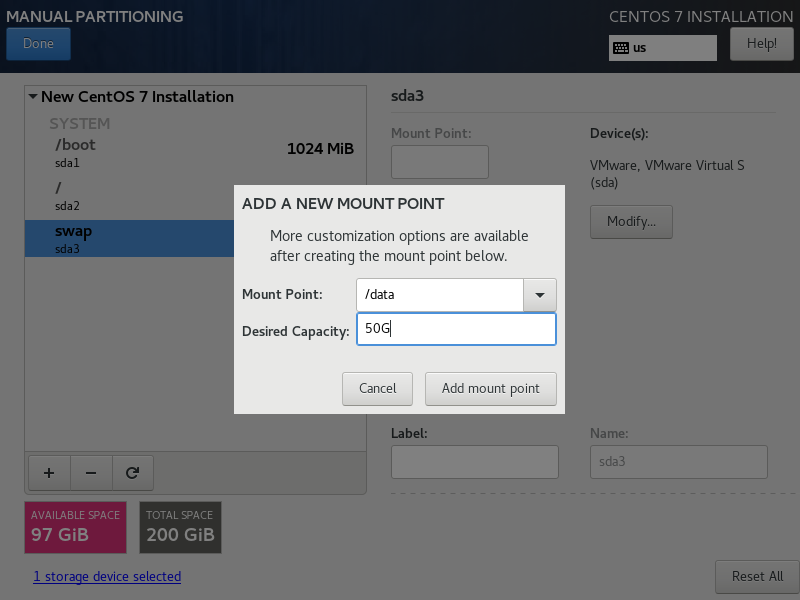Image resolution: width=800 pixels, height=600 pixels.
Task: Click the minus icon to remove partition
Action: 90,472
